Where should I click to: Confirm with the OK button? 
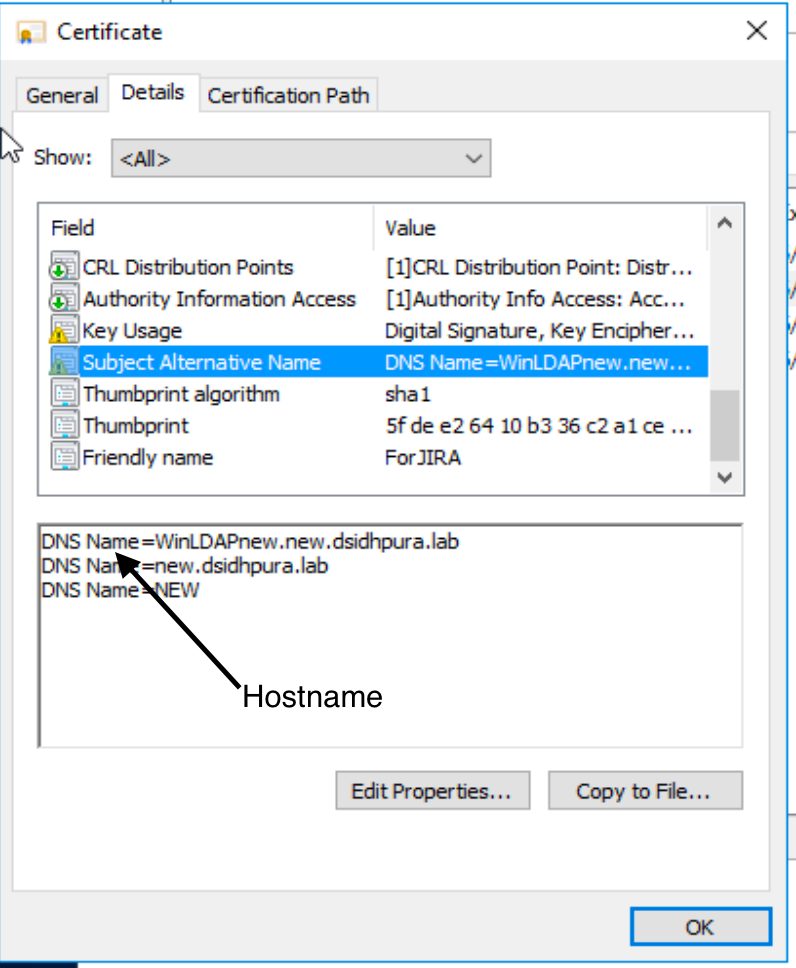click(701, 927)
